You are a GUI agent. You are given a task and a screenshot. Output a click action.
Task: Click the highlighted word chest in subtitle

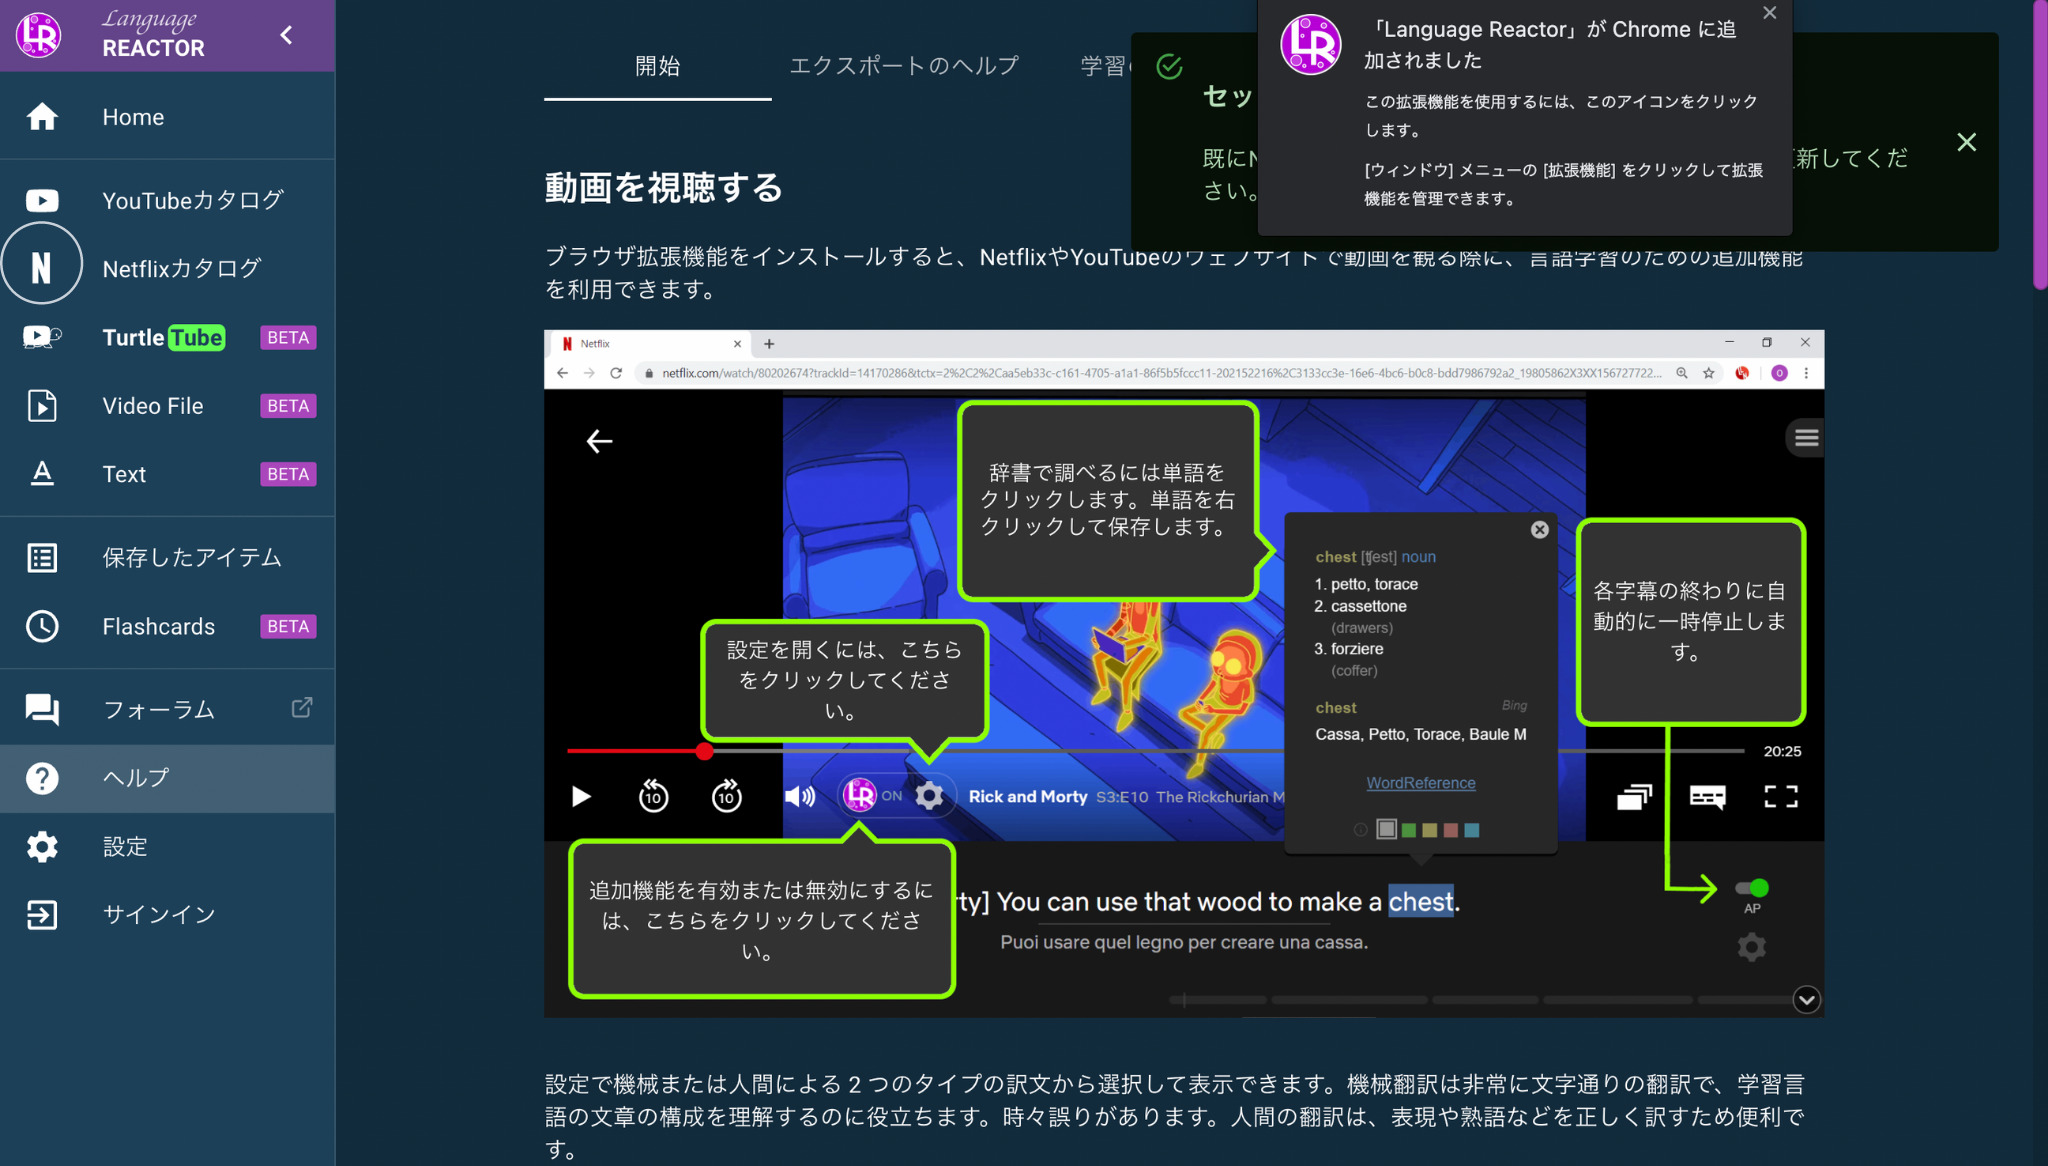pos(1421,902)
